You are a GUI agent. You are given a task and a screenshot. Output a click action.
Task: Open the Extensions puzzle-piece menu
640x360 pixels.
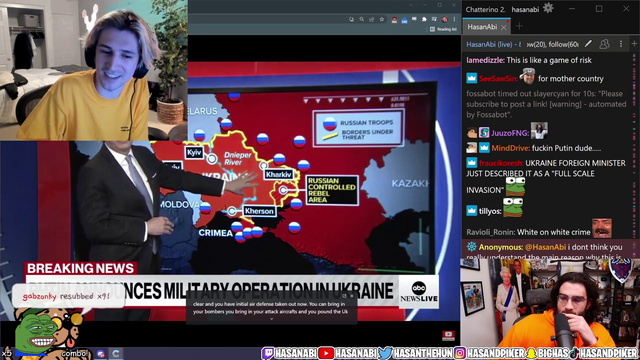tap(424, 19)
